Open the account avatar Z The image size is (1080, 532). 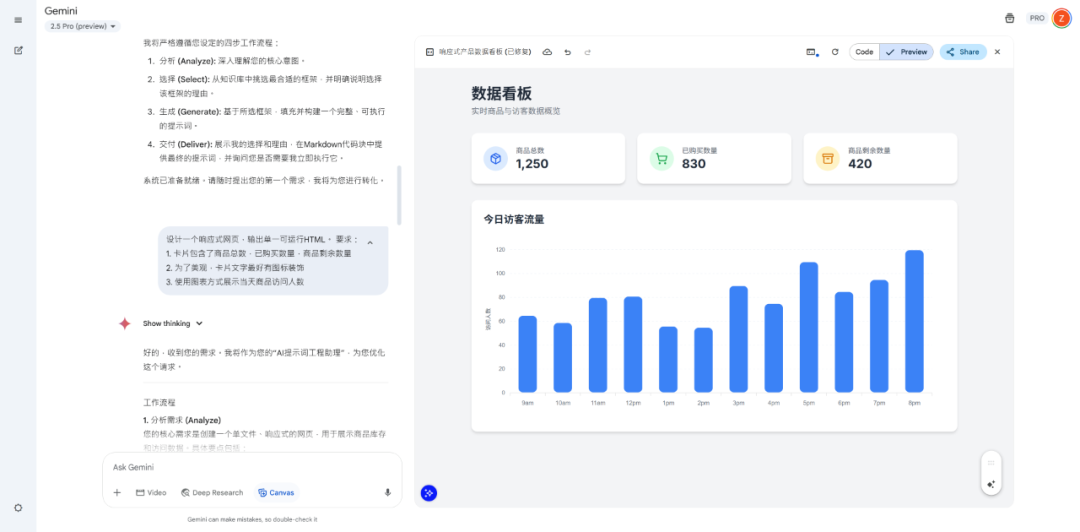pos(1061,19)
